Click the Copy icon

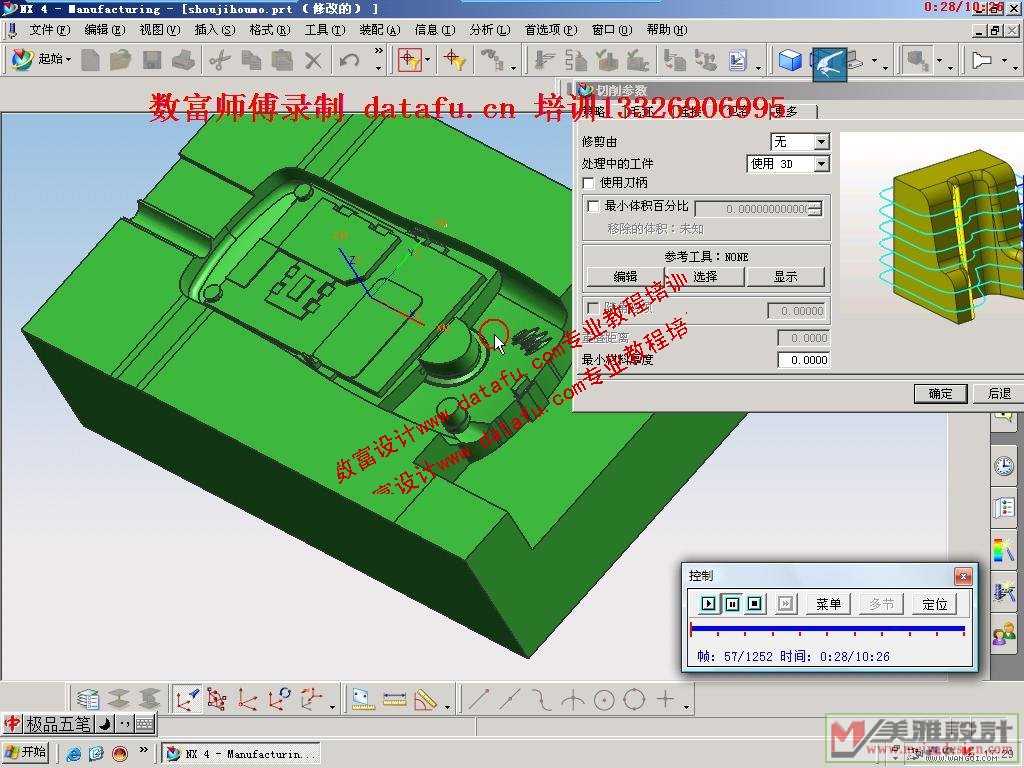point(251,61)
